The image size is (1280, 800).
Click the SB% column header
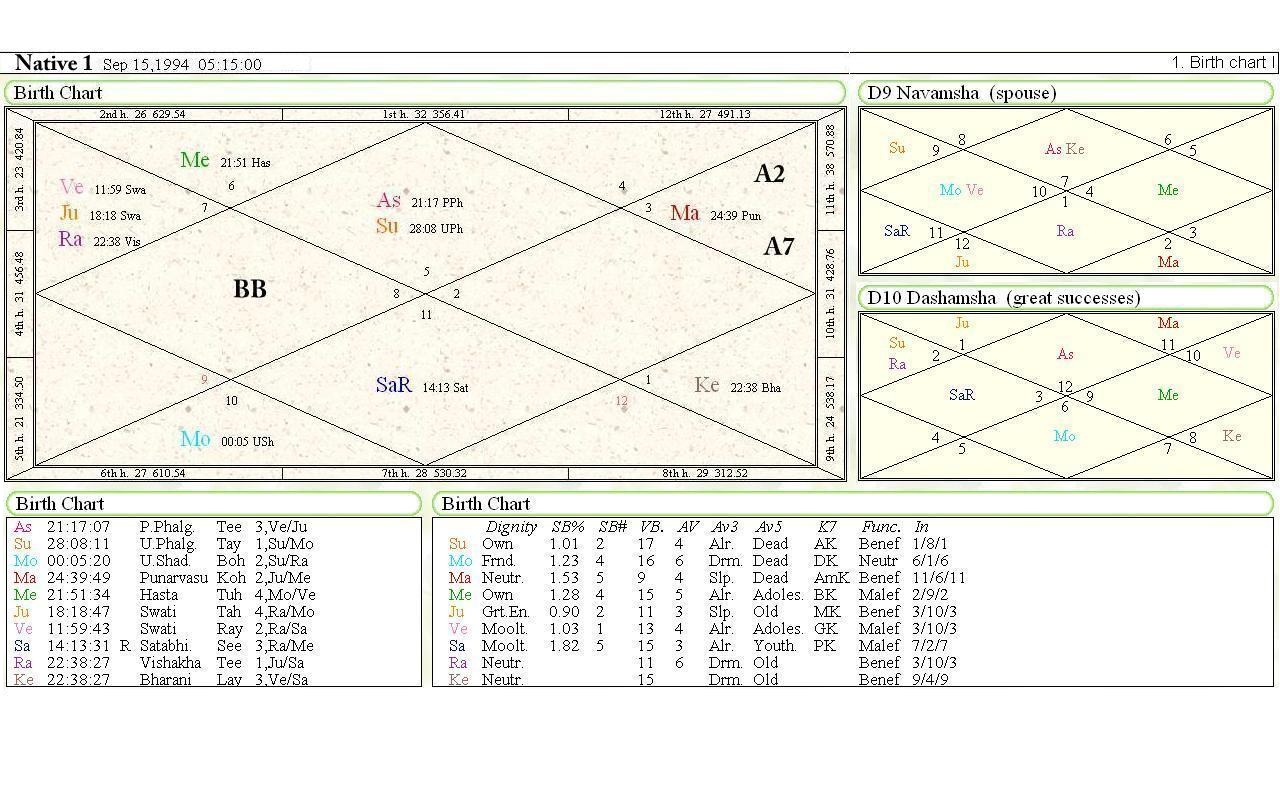click(568, 527)
